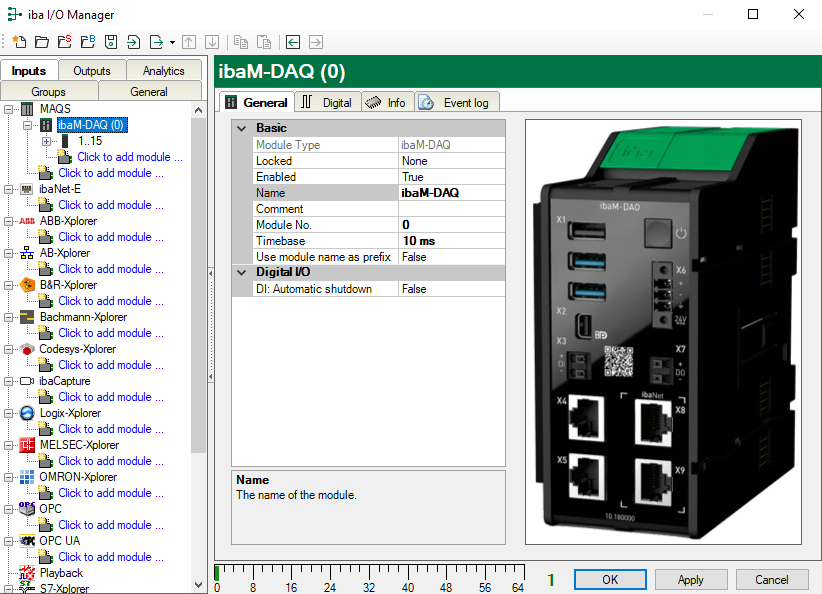This screenshot has height=594, width=822.
Task: Click the new configuration toolbar icon
Action: [19, 42]
